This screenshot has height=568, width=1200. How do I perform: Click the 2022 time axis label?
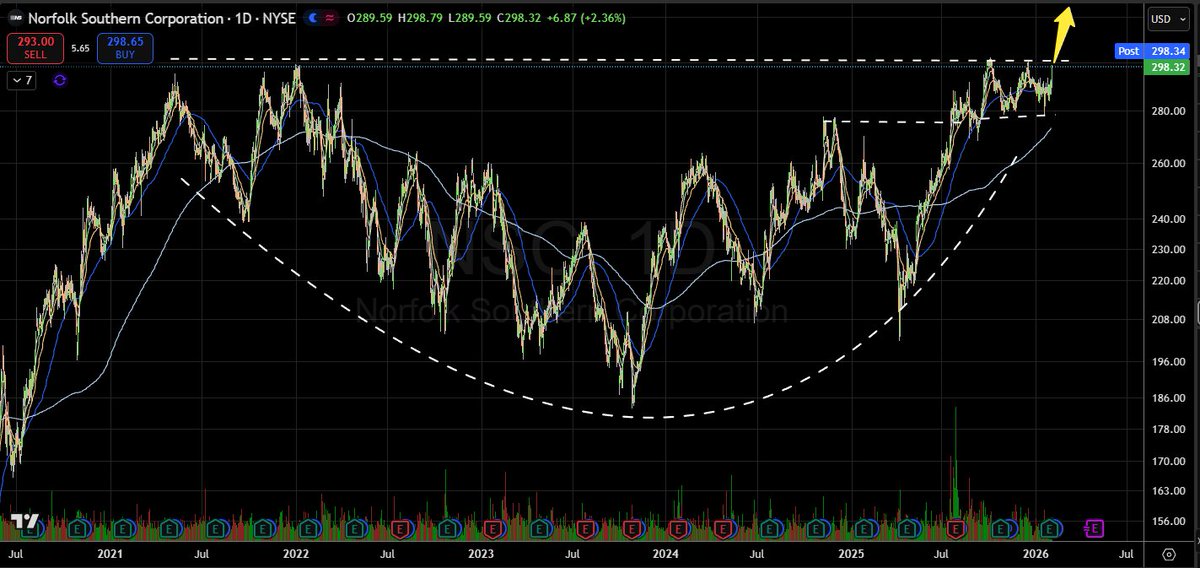pos(295,552)
